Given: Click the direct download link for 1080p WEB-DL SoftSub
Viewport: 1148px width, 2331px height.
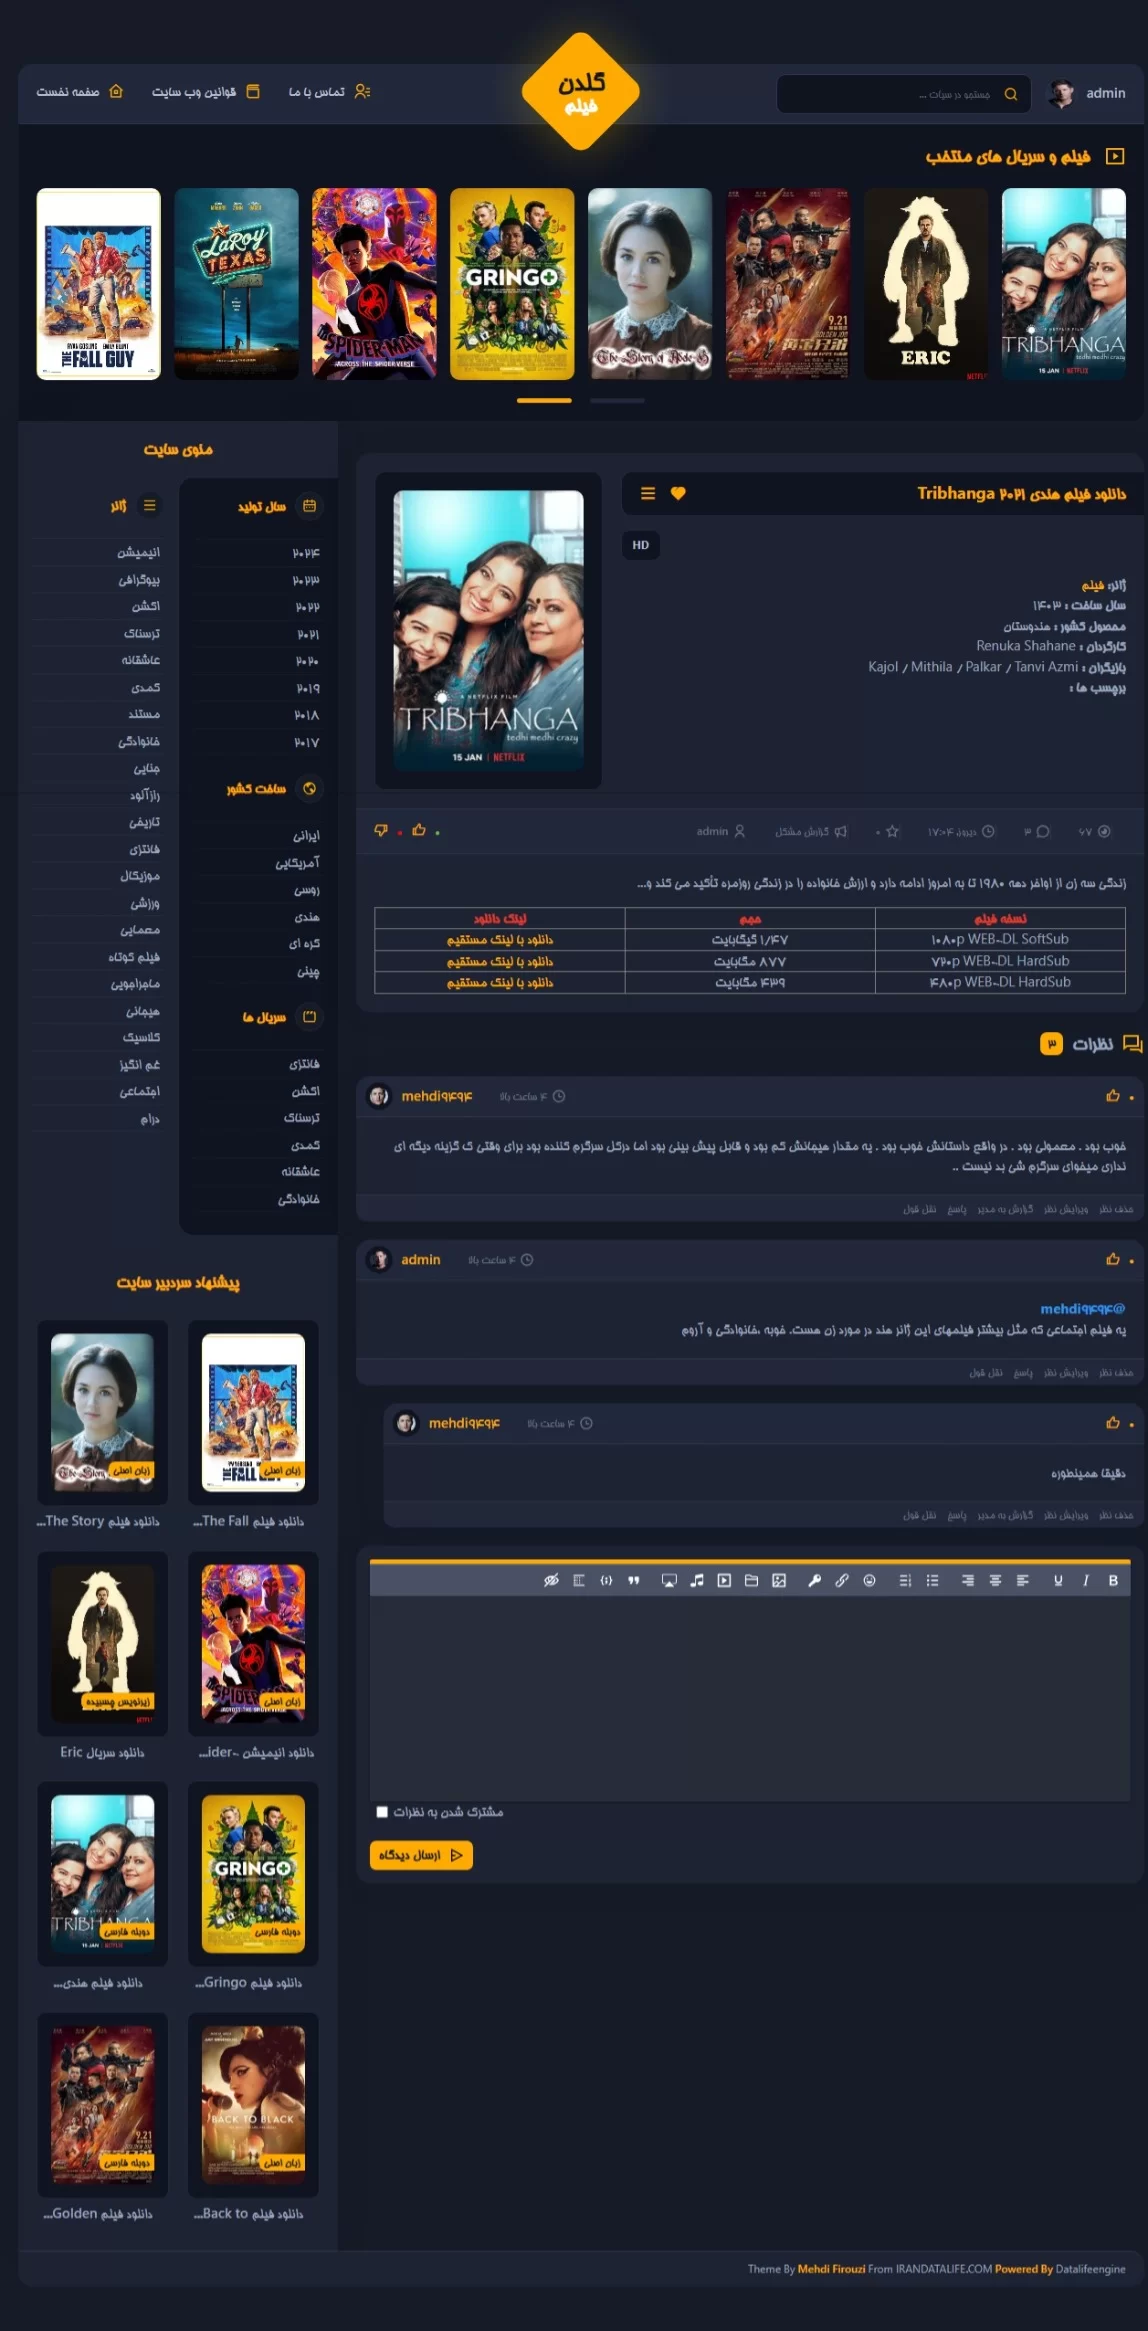Looking at the screenshot, I should tap(500, 939).
